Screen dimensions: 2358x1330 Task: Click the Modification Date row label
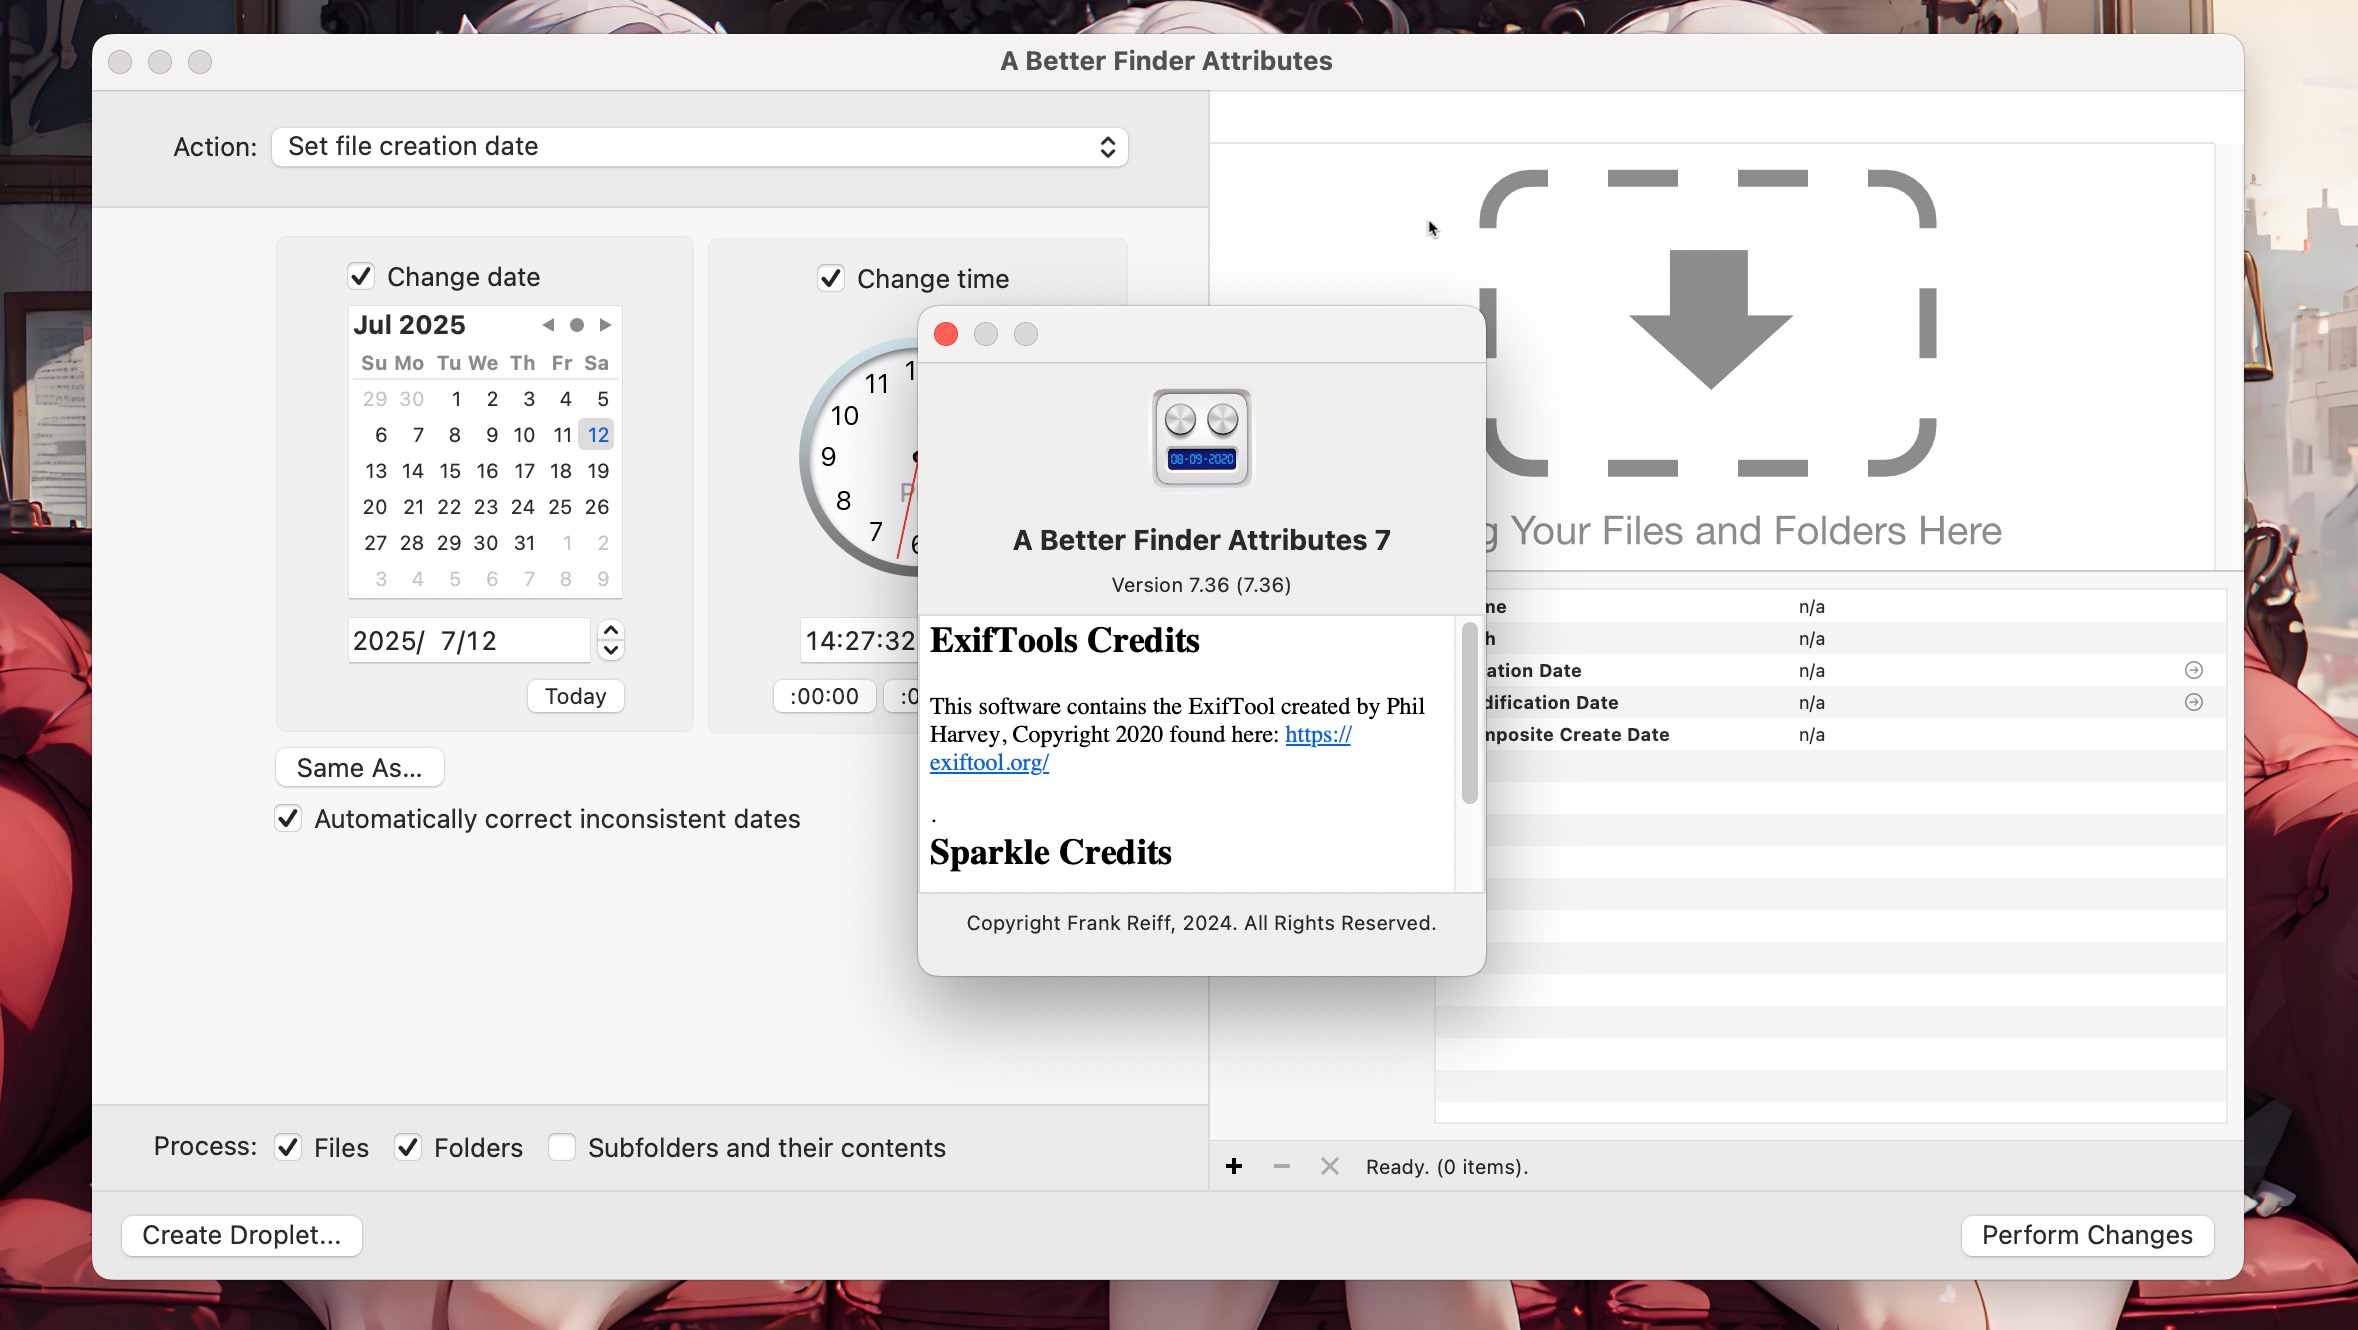(x=1551, y=702)
